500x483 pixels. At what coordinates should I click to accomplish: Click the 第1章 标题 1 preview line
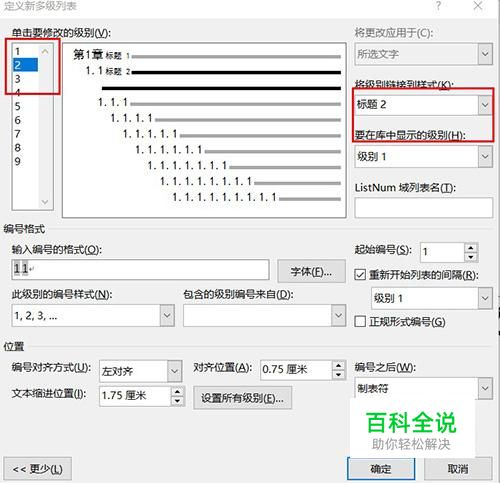click(x=207, y=55)
